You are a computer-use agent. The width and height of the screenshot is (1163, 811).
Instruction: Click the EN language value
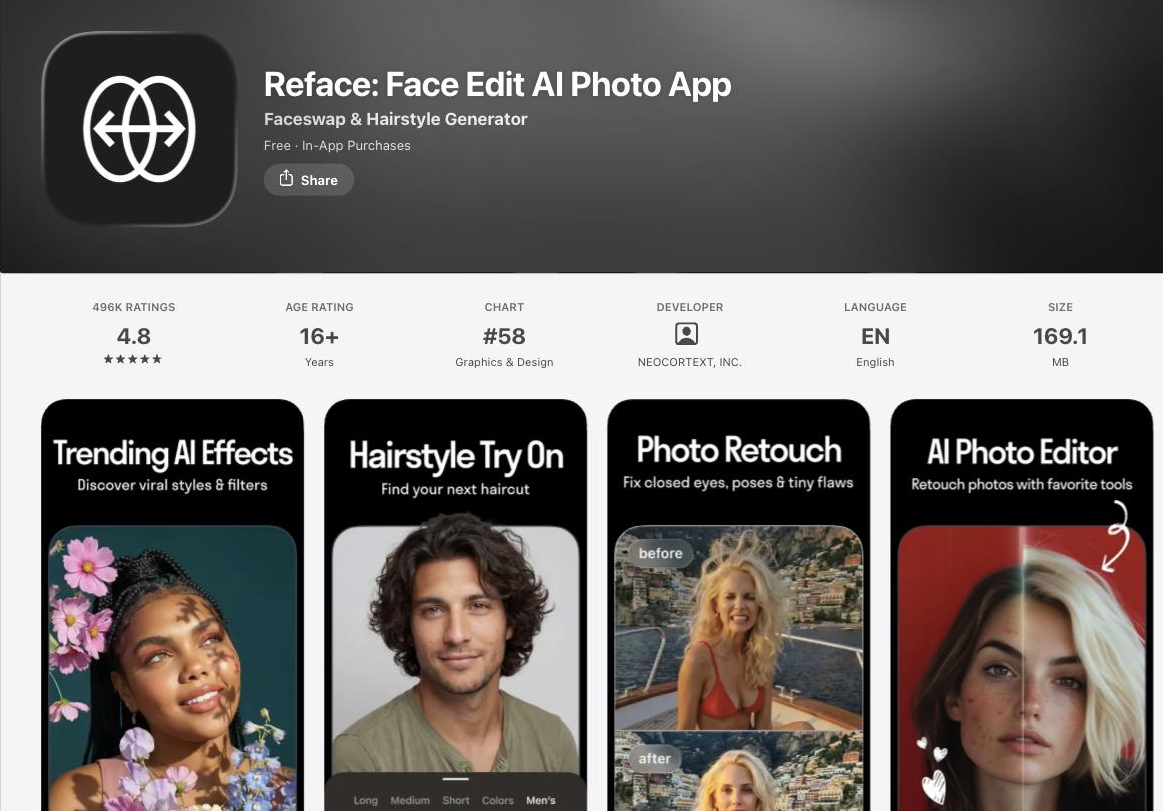click(875, 336)
